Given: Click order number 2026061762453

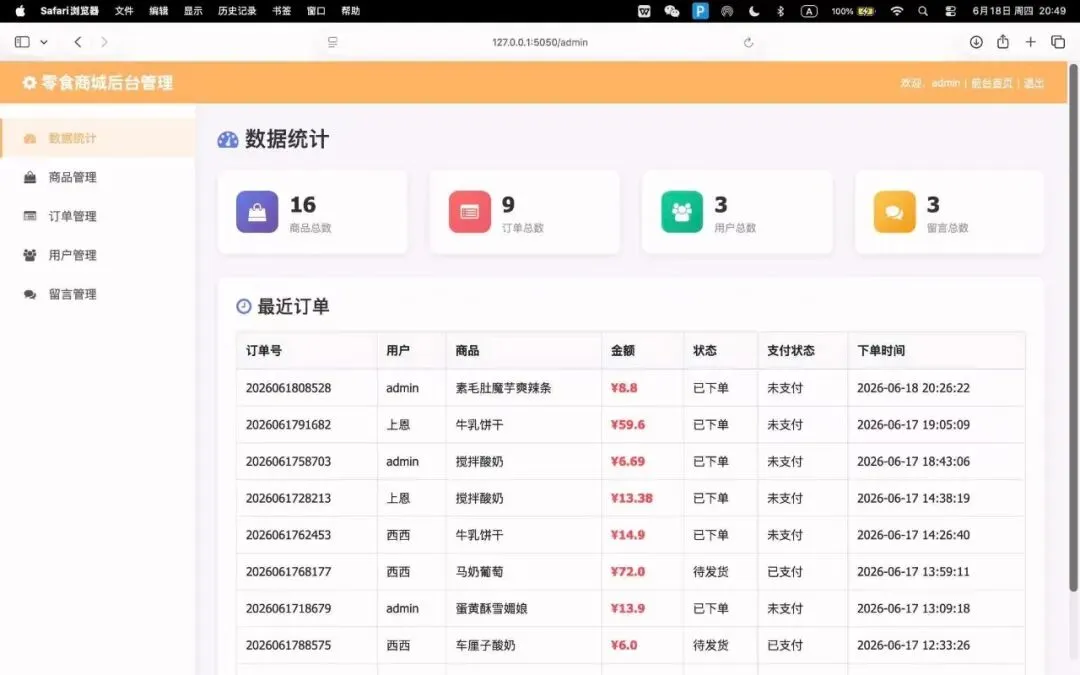Looking at the screenshot, I should click(x=288, y=534).
